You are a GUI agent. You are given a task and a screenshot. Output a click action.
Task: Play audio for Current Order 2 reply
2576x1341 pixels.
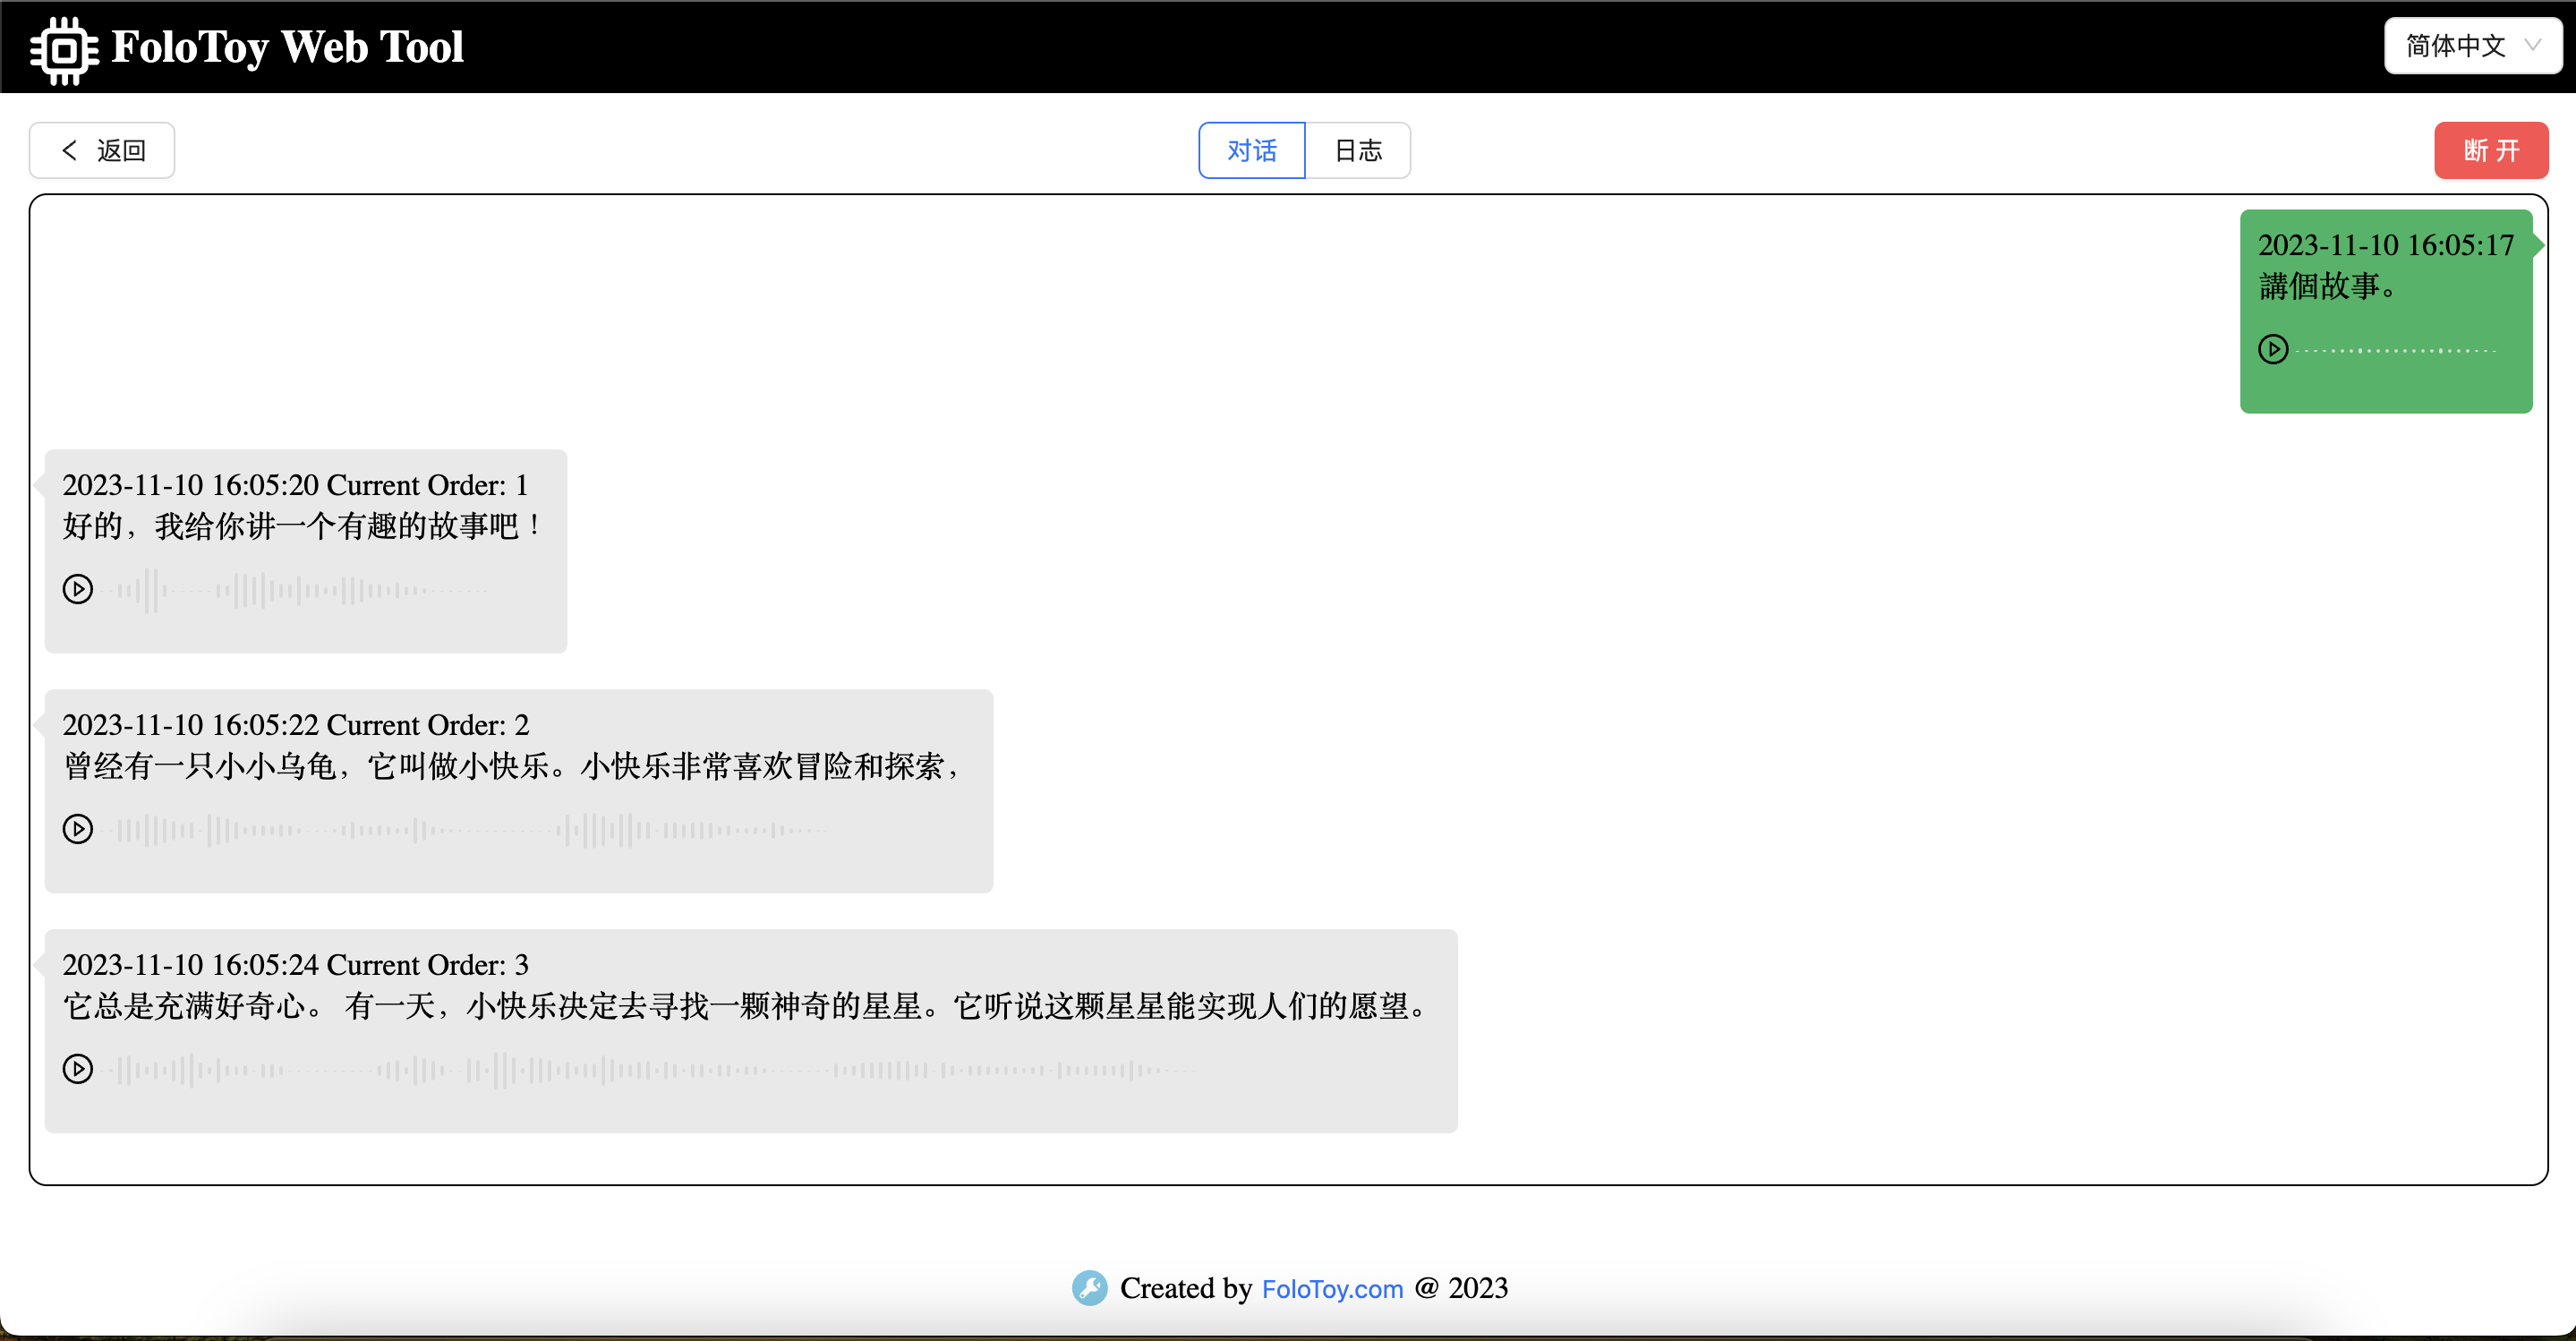tap(78, 828)
